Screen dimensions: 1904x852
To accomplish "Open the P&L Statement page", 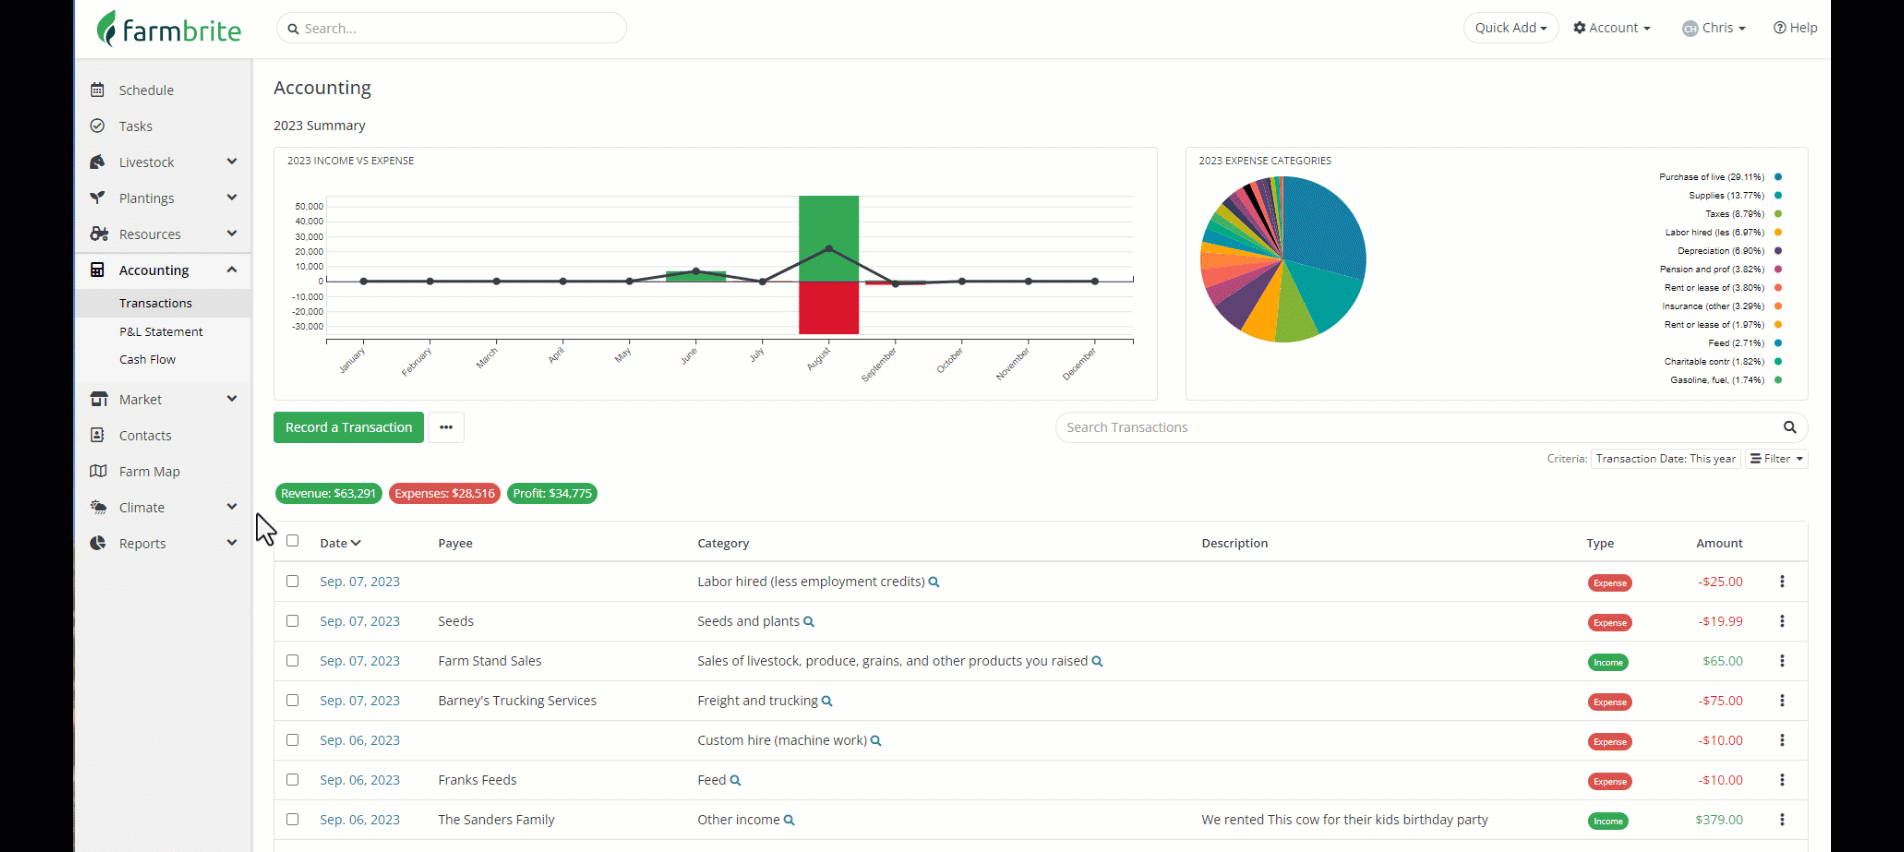I will [161, 331].
